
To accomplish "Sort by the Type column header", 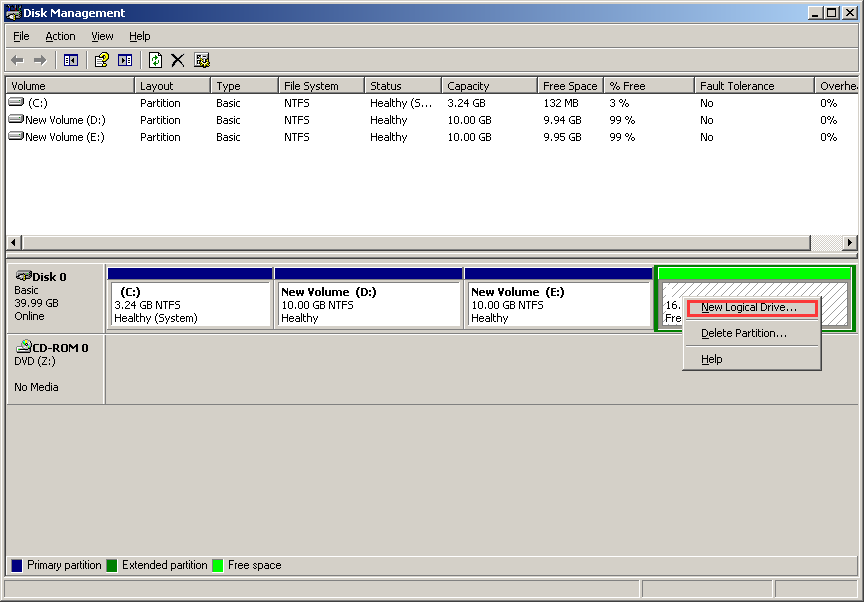I will 244,86.
